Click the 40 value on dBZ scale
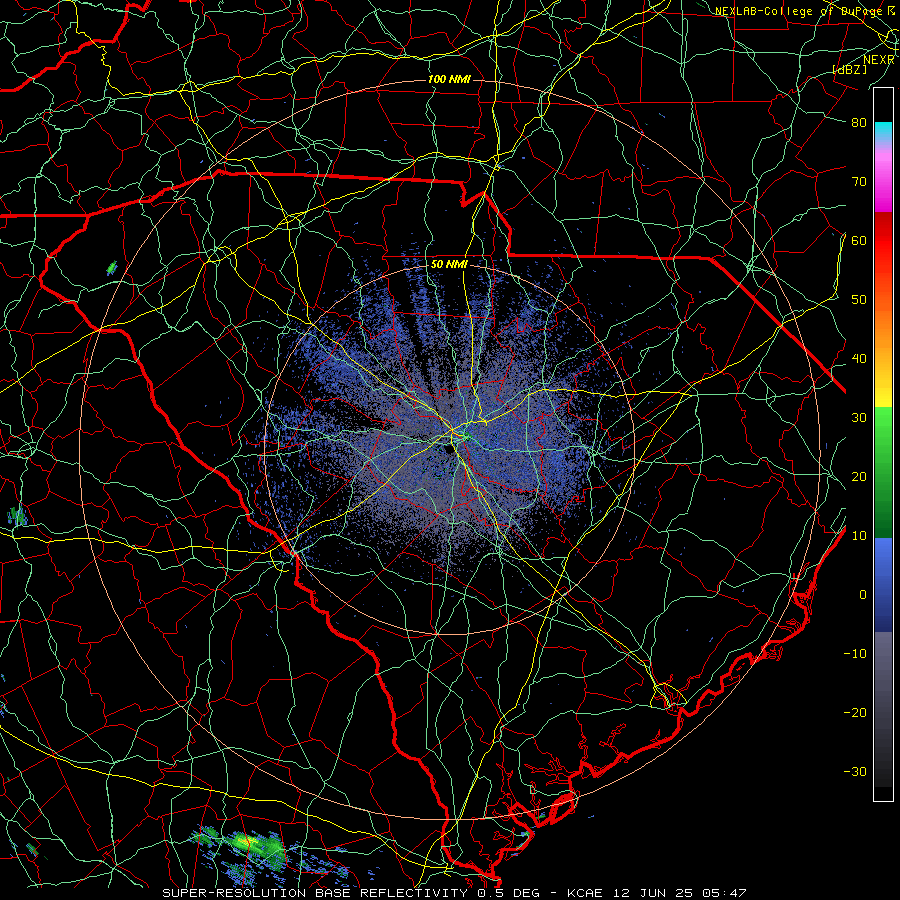This screenshot has height=900, width=900. click(x=859, y=359)
